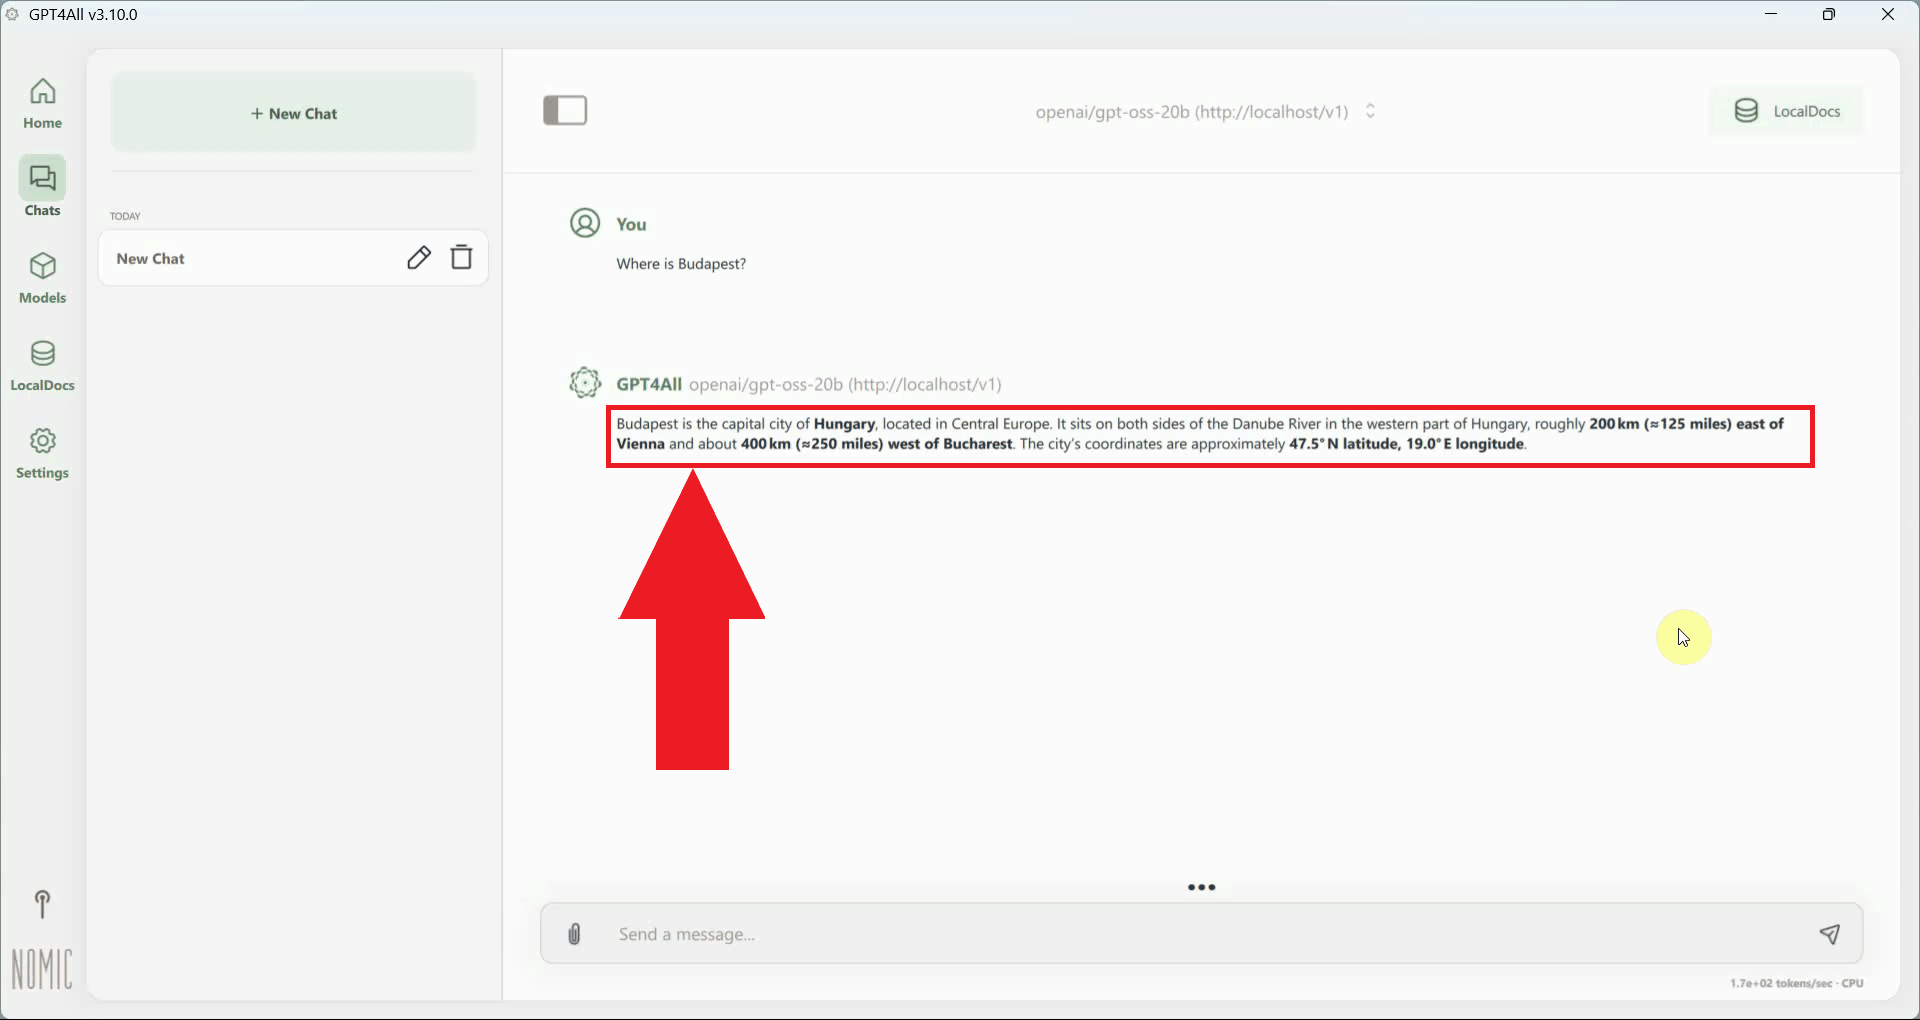Delete New Chat using trash icon
This screenshot has height=1020, width=1920.
[461, 258]
